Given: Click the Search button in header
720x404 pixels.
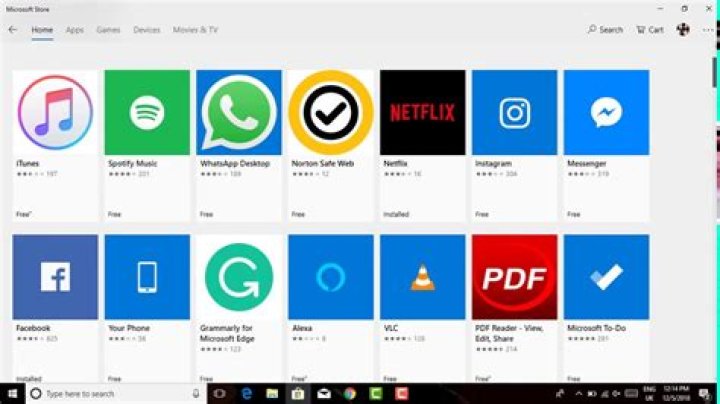Looking at the screenshot, I should pyautogui.click(x=605, y=30).
